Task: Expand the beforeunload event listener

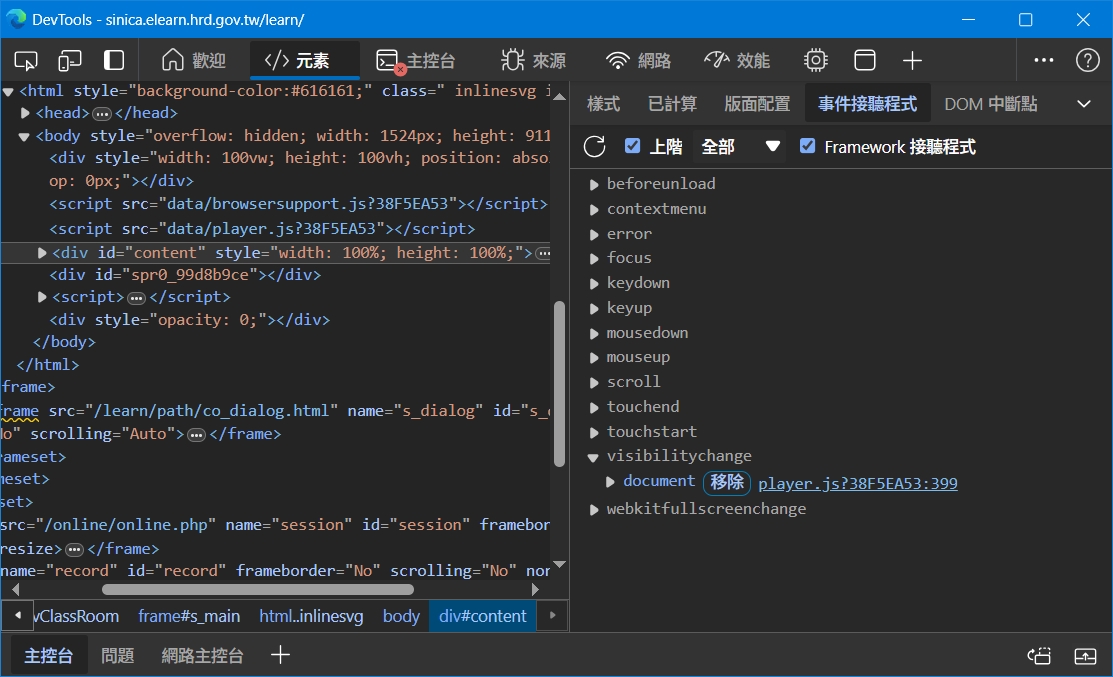Action: click(x=594, y=185)
